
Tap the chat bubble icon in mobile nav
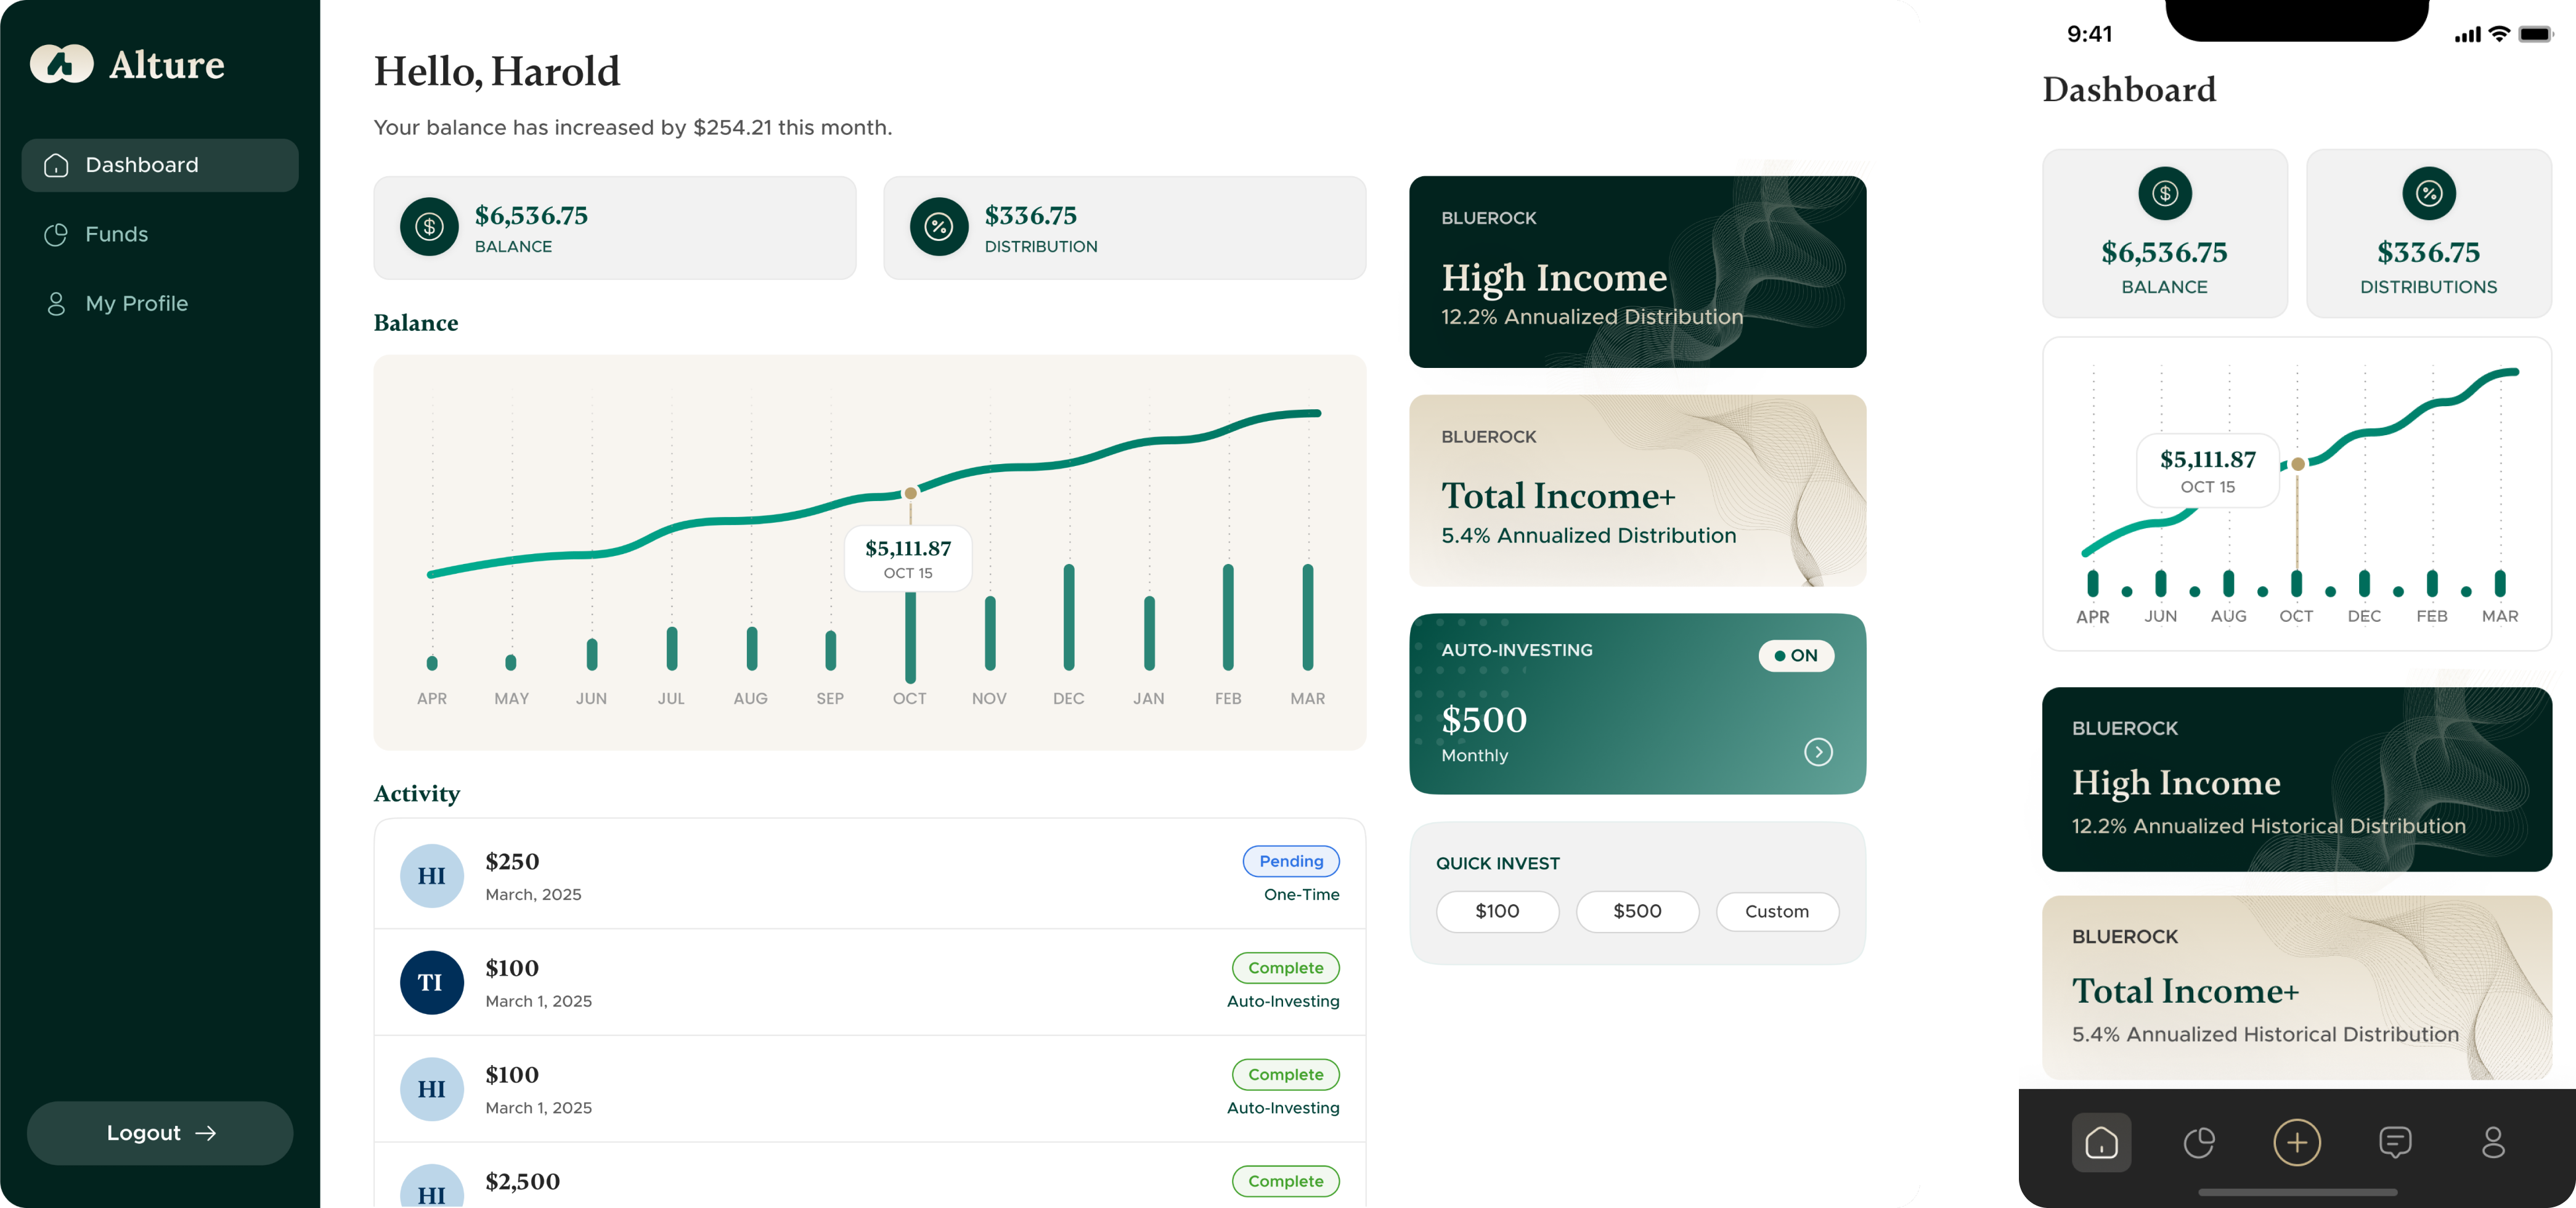[x=2395, y=1142]
